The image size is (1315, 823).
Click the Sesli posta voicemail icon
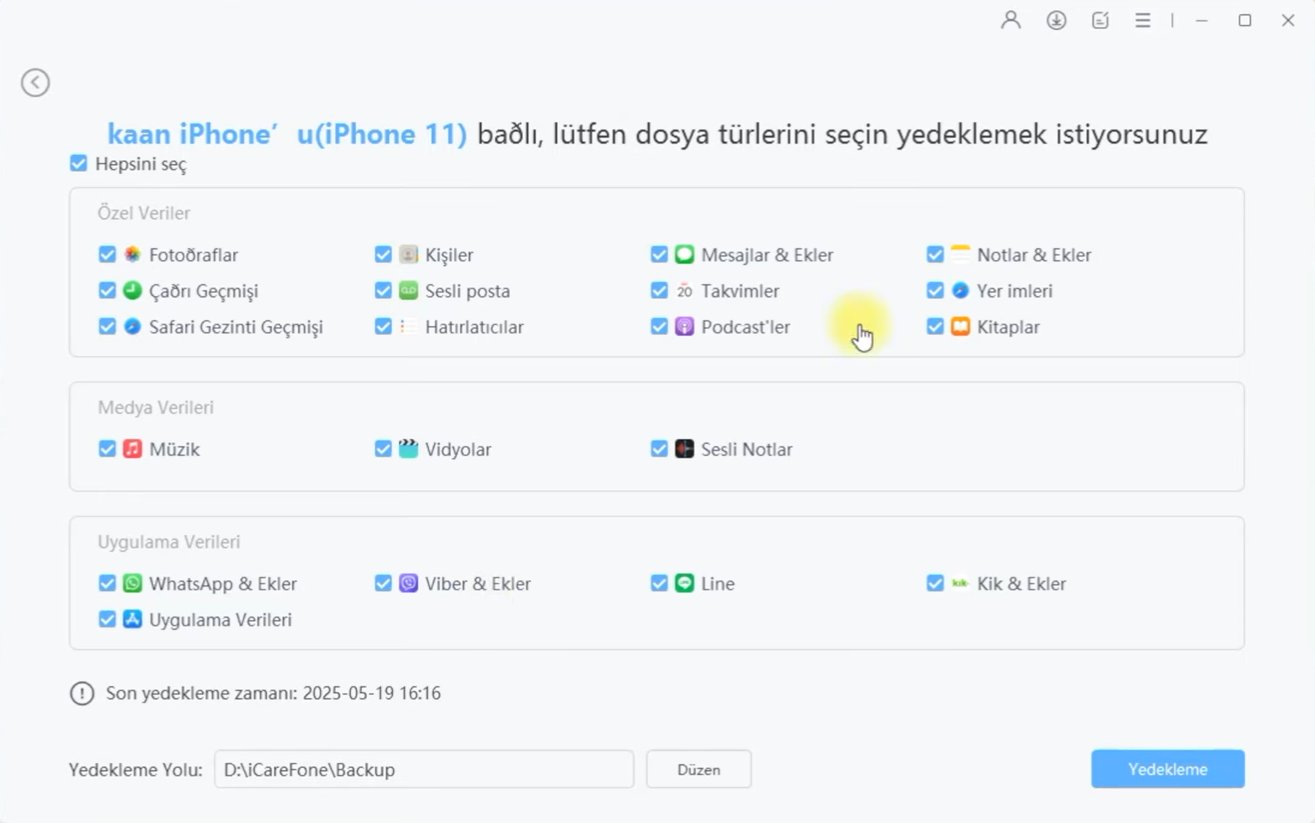(x=408, y=291)
